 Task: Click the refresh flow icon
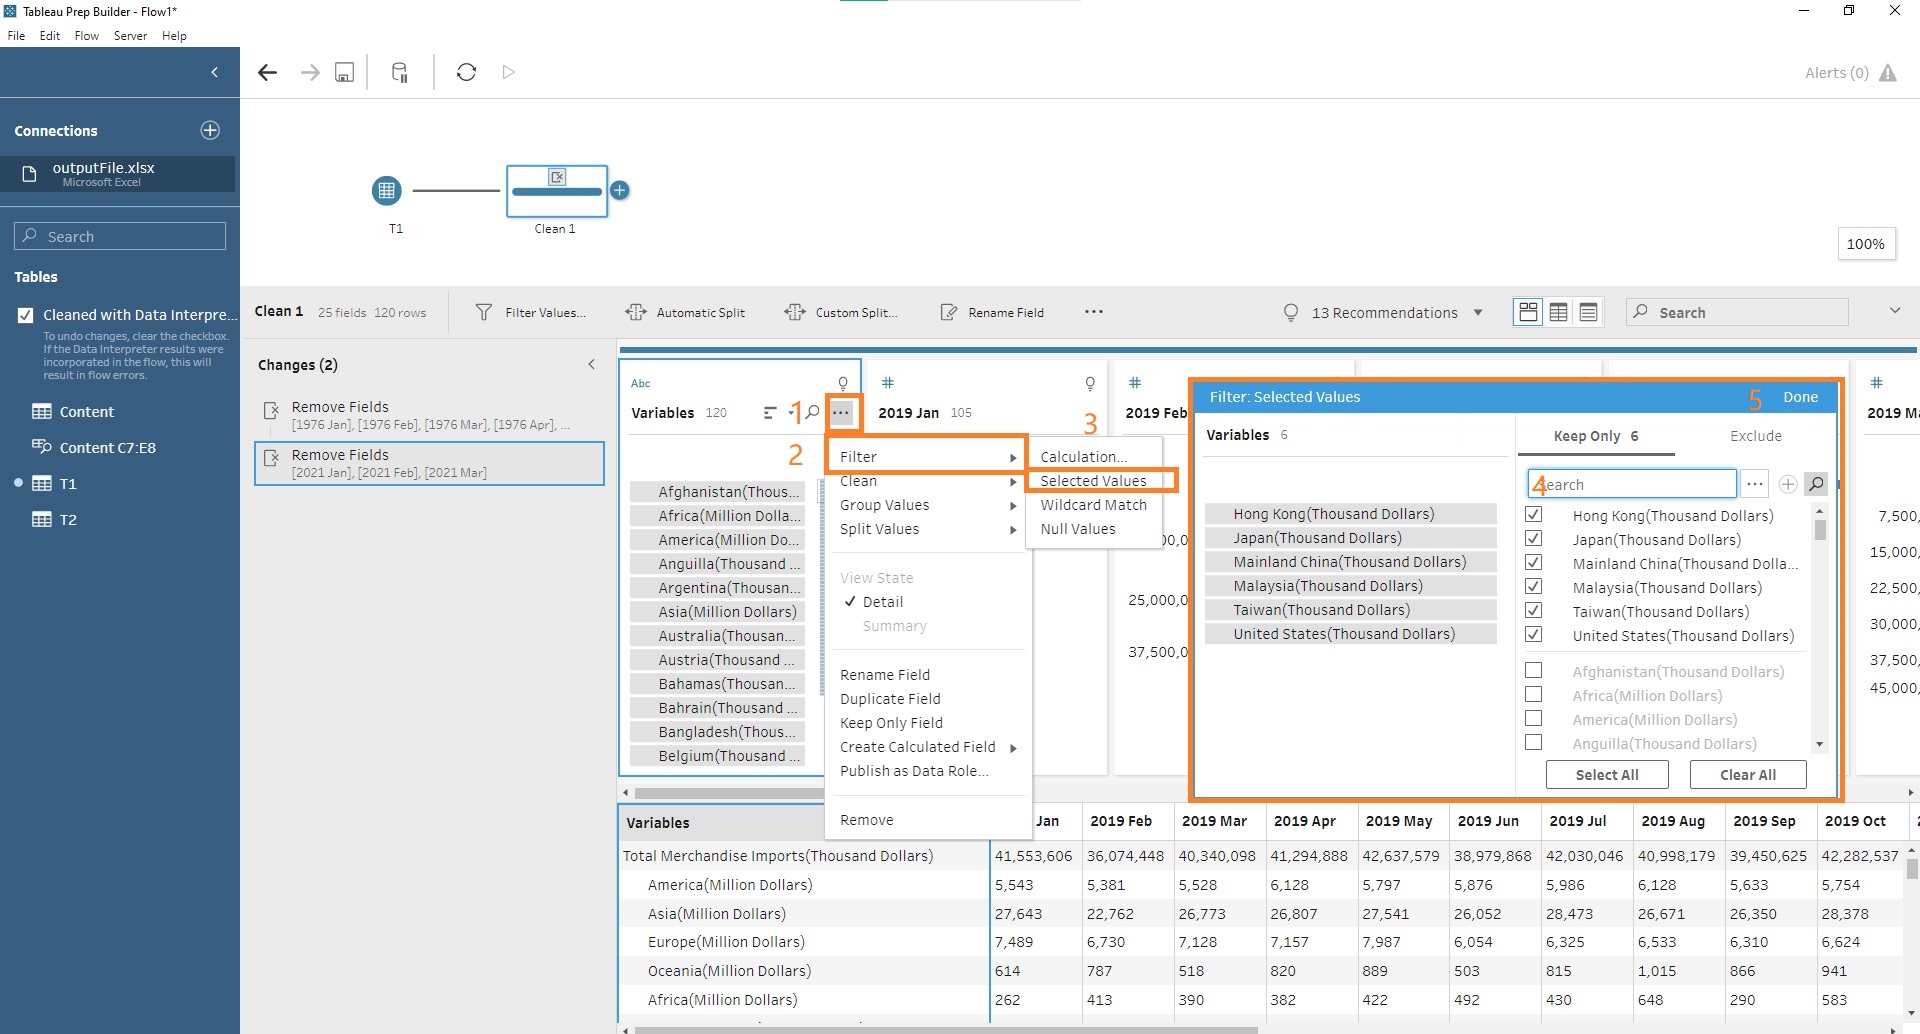click(x=466, y=72)
